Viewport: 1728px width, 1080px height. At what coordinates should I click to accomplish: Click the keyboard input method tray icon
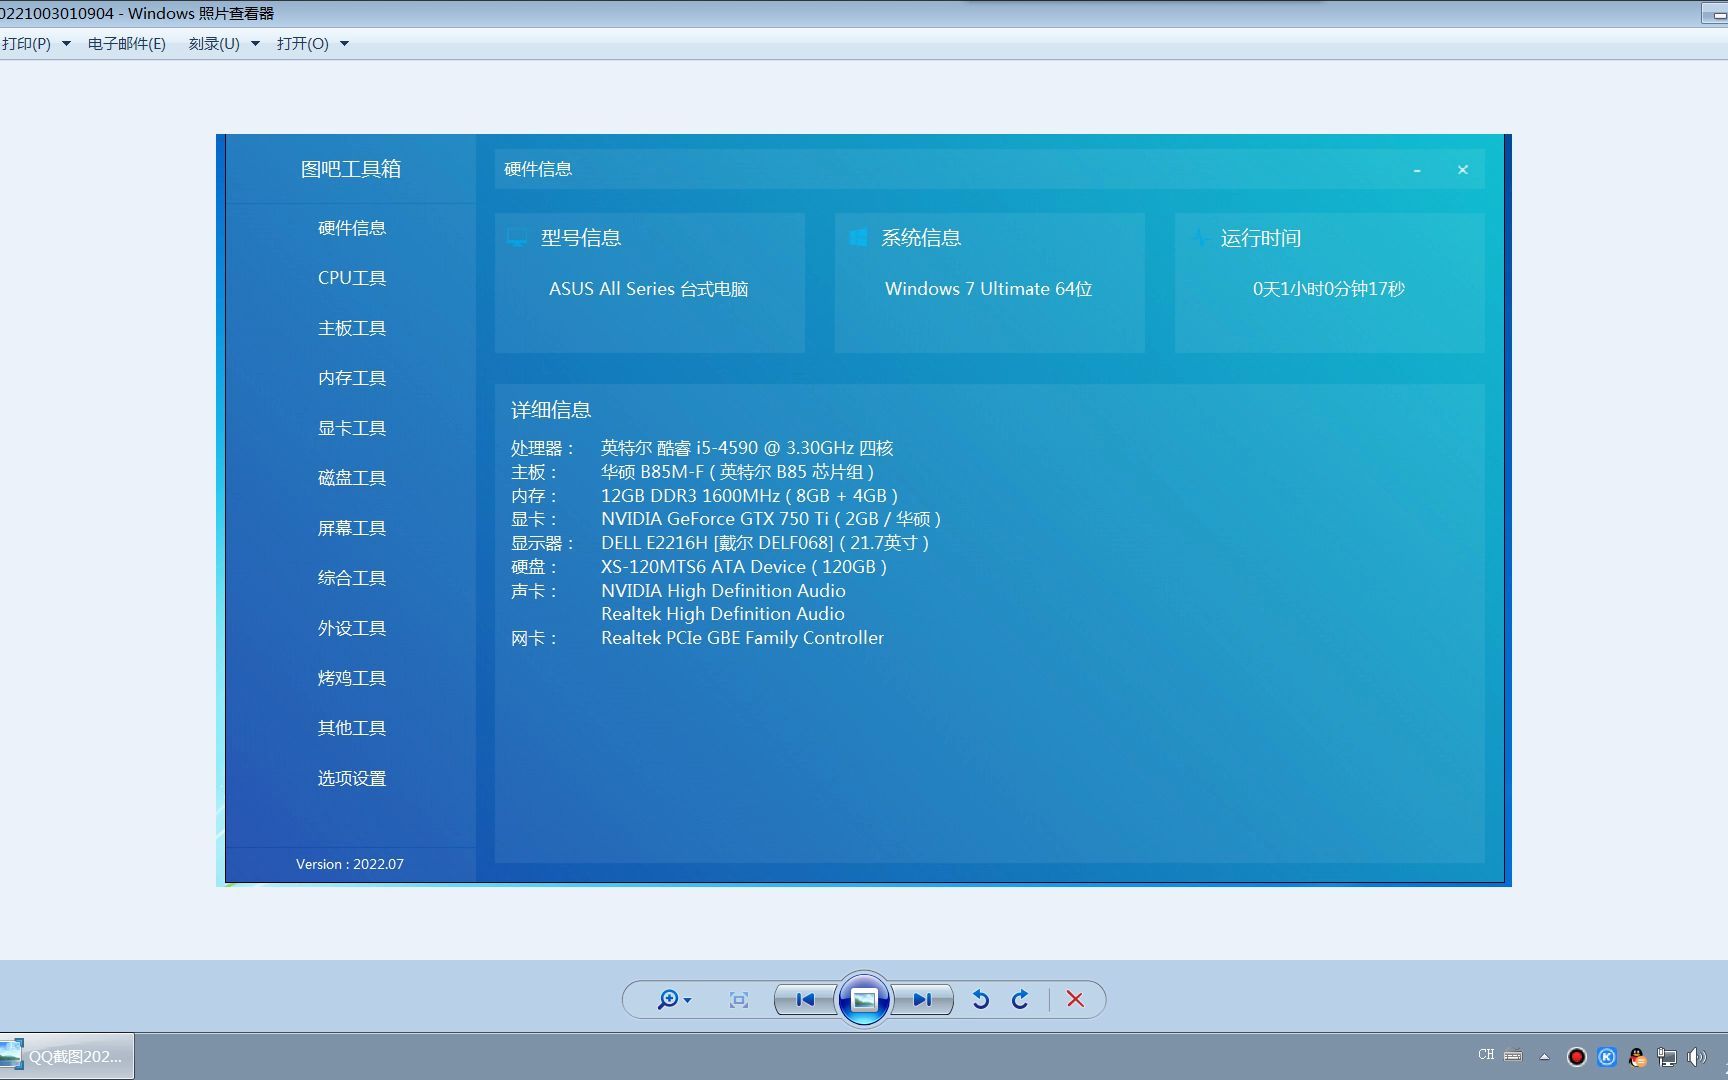[x=1513, y=1055]
